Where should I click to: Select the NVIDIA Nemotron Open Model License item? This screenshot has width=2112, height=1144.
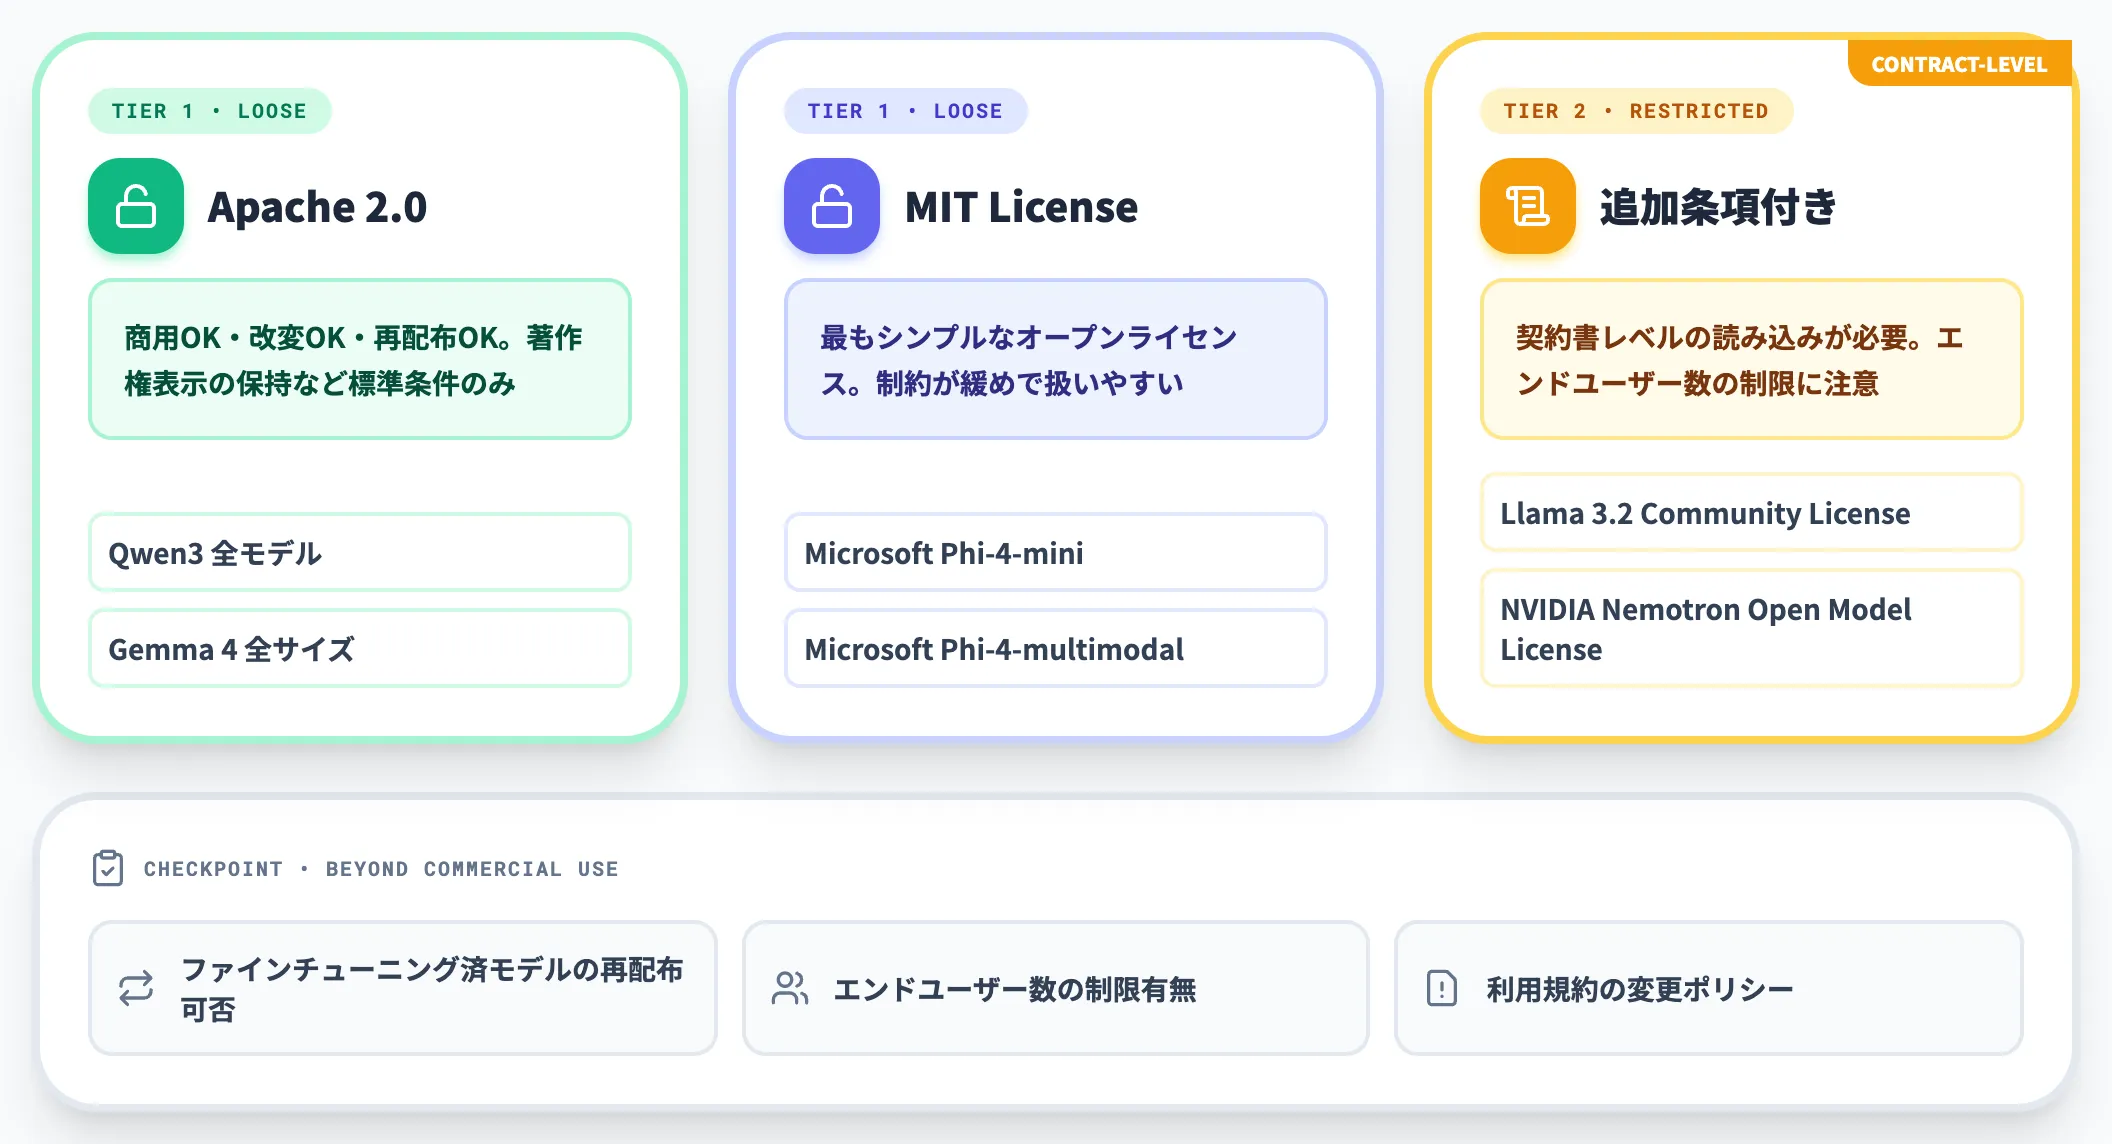(x=1752, y=628)
